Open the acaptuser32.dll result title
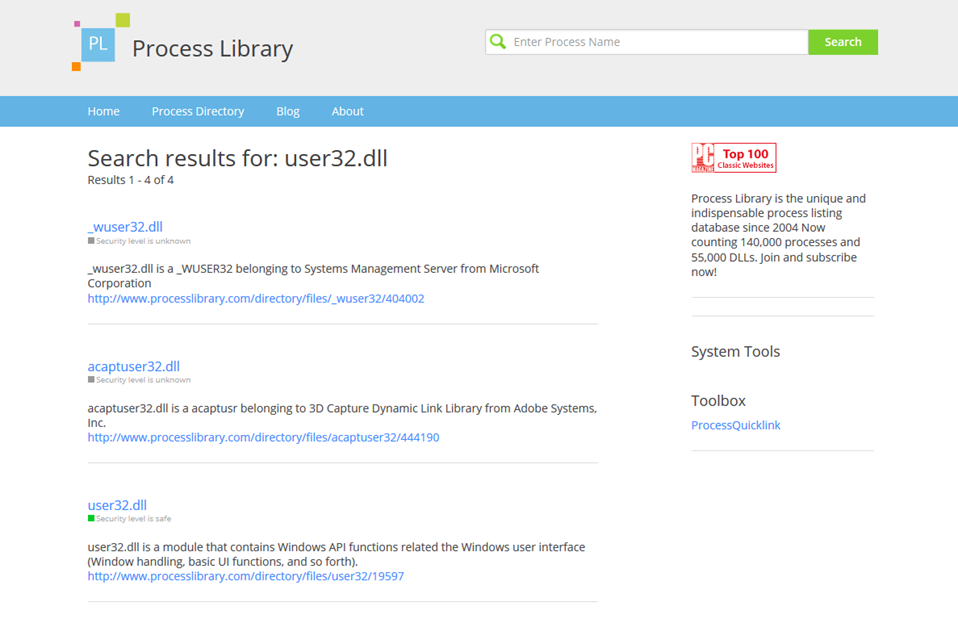This screenshot has height=619, width=958. 134,366
